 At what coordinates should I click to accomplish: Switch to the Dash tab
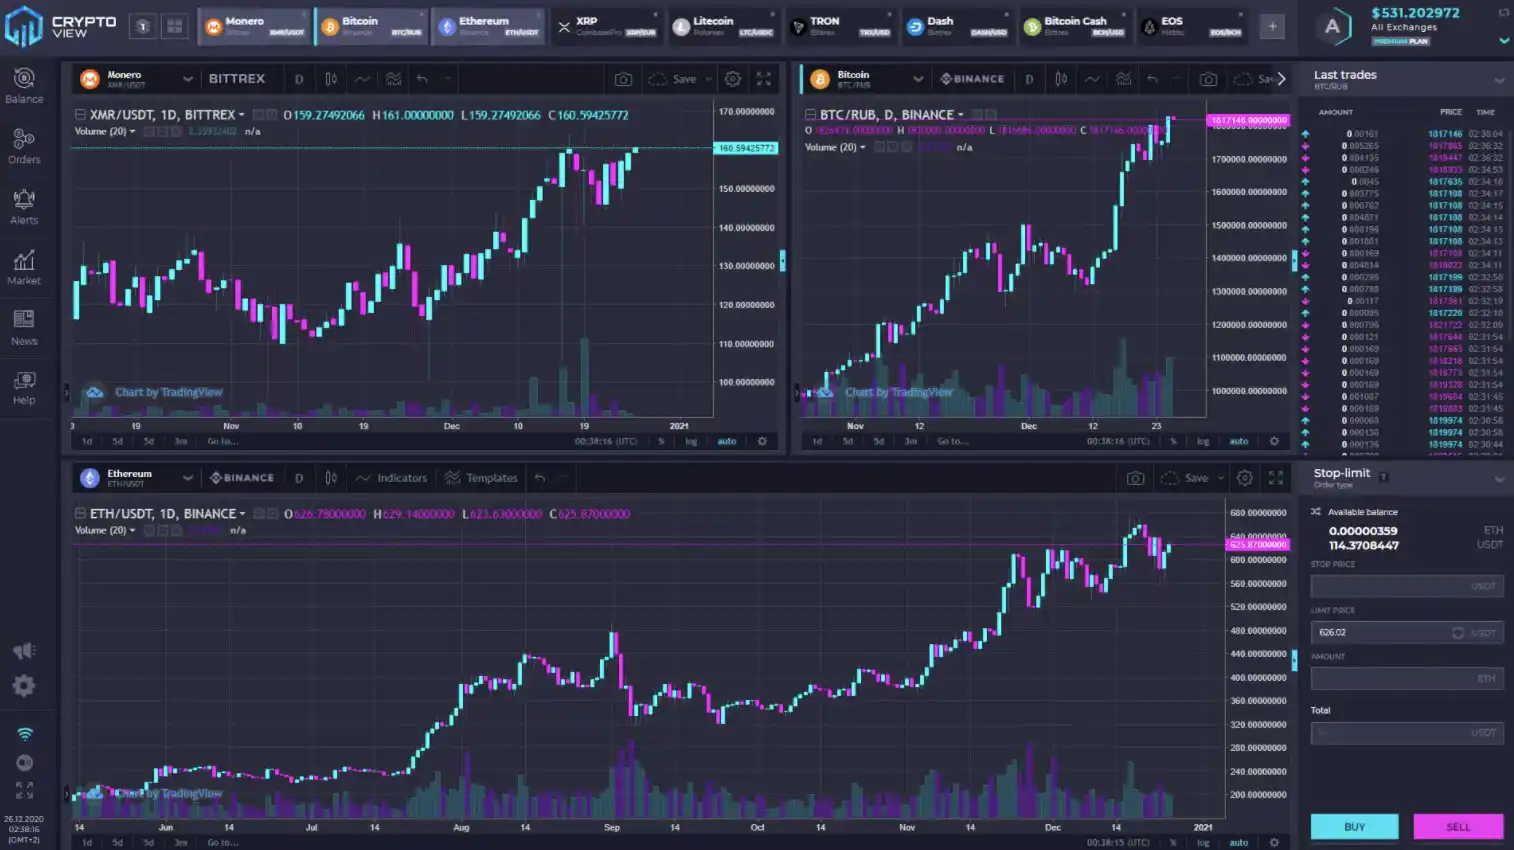click(x=957, y=26)
